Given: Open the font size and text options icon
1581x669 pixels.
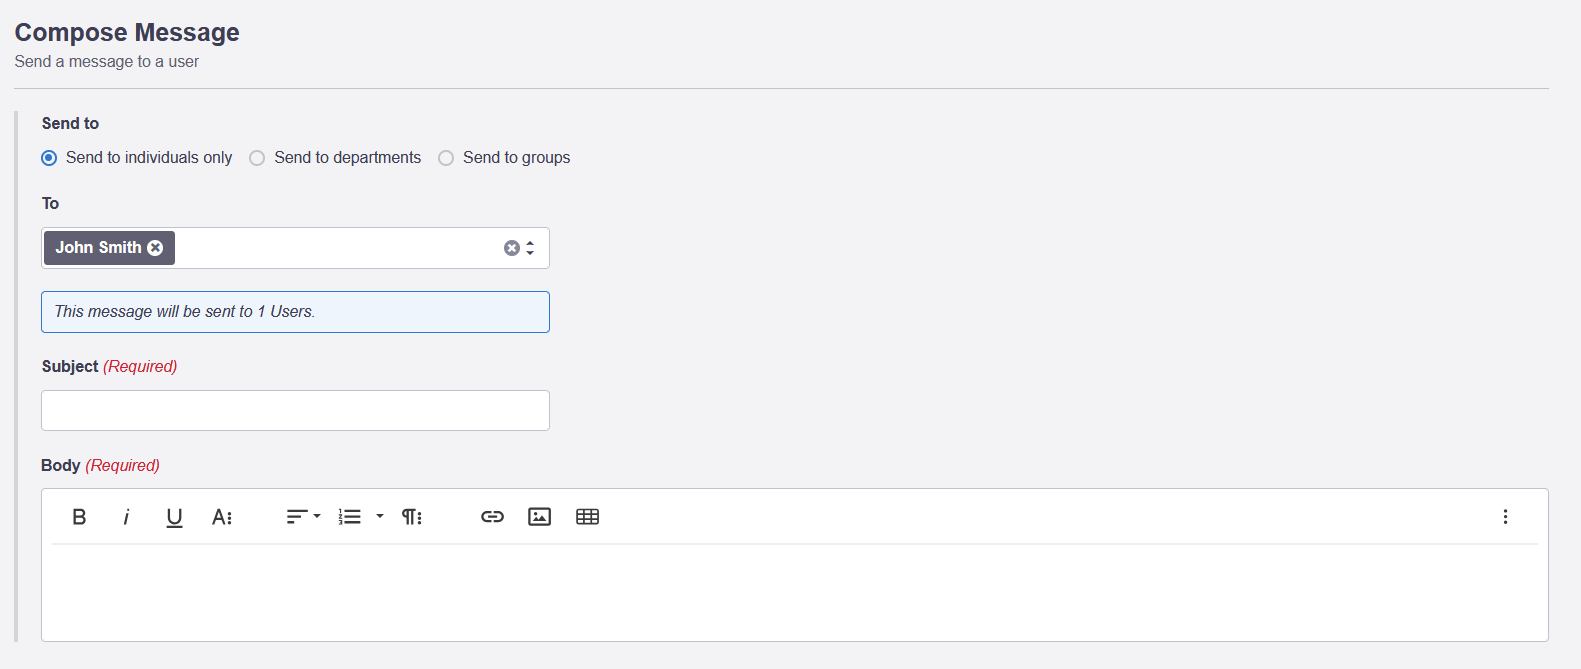Looking at the screenshot, I should (222, 517).
